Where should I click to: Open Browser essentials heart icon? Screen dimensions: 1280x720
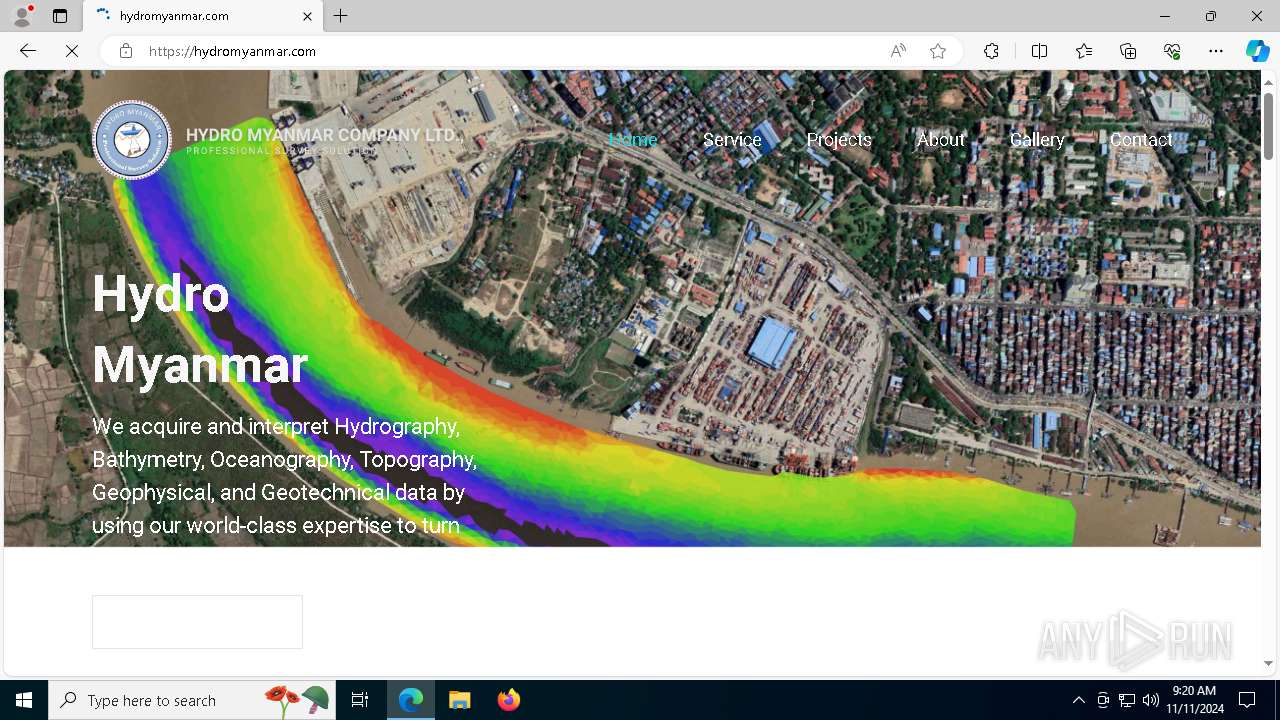coord(1172,51)
